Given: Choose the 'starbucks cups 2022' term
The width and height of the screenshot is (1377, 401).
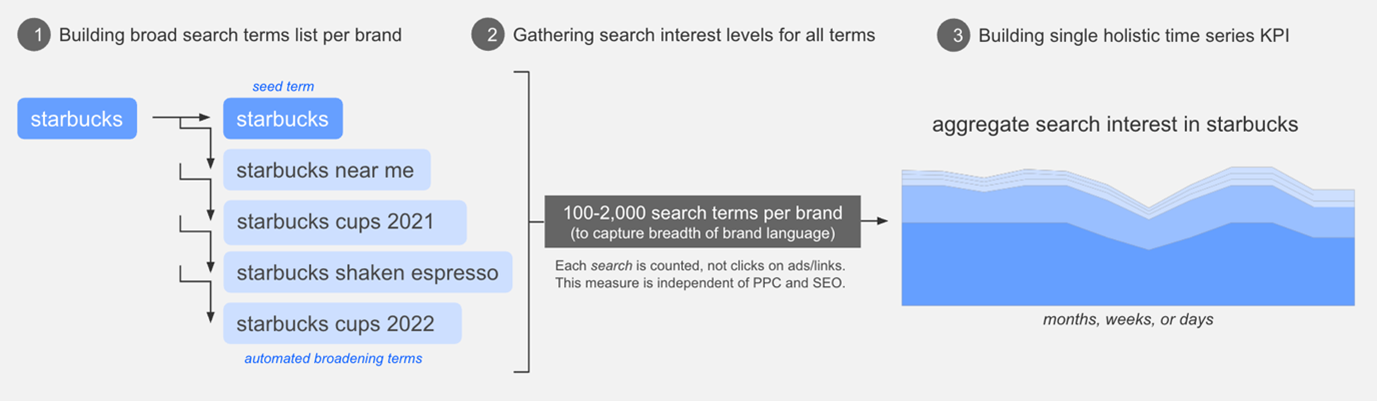Looking at the screenshot, I should tap(342, 323).
